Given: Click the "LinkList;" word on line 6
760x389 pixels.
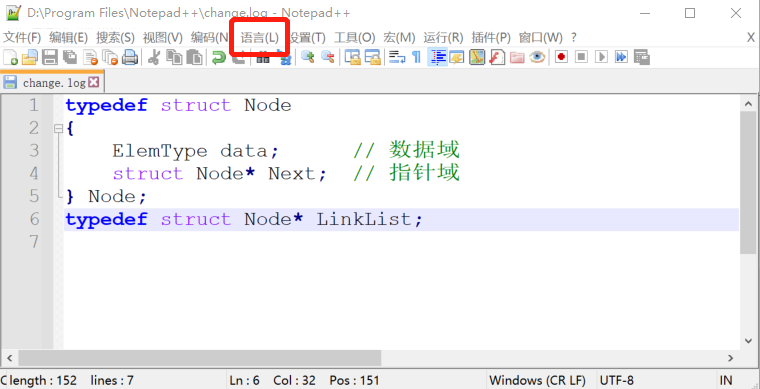Looking at the screenshot, I should point(370,219).
